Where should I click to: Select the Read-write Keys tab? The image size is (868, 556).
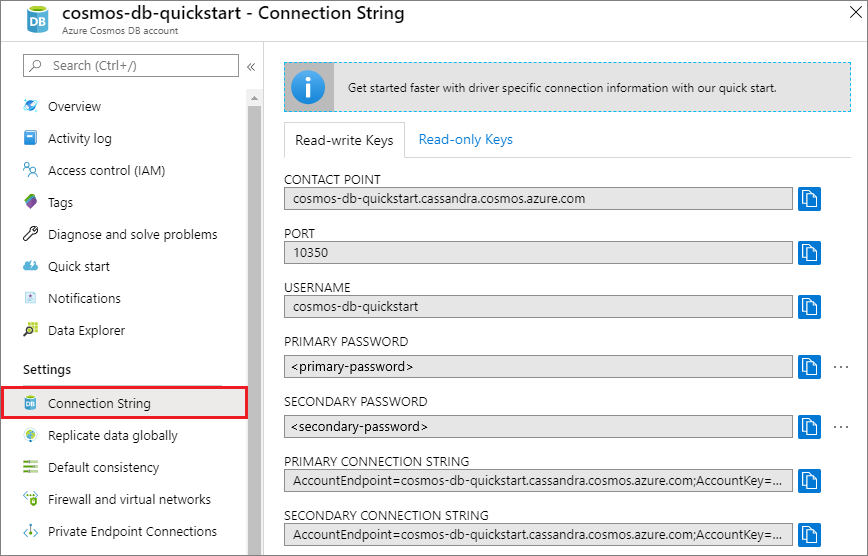(344, 140)
